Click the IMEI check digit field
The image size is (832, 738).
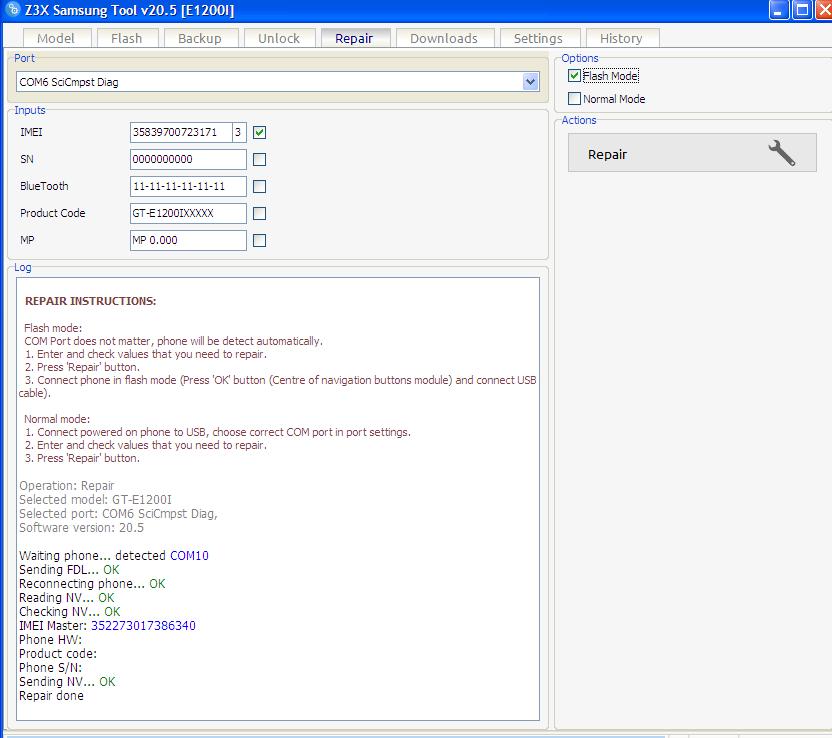pyautogui.click(x=239, y=132)
